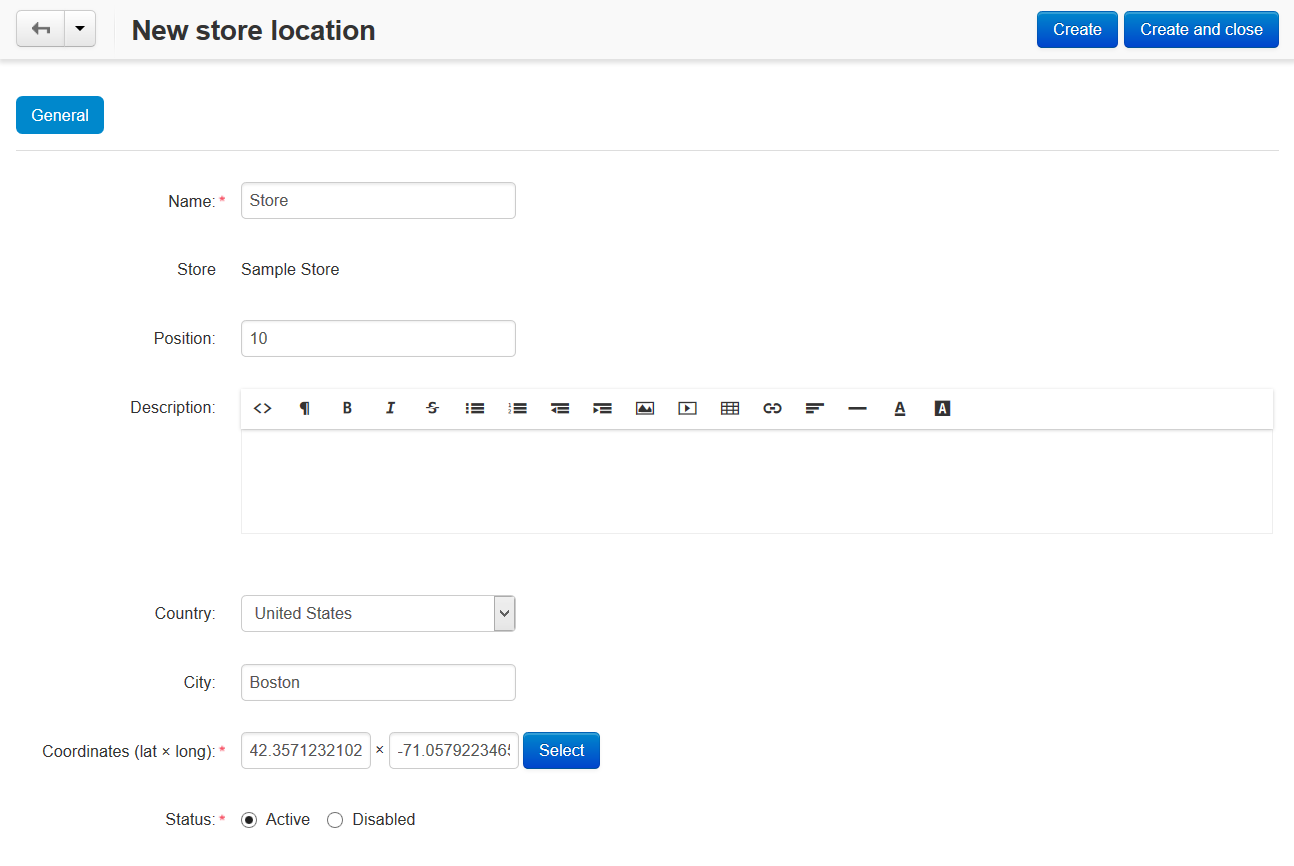Click into the City field

coord(378,682)
